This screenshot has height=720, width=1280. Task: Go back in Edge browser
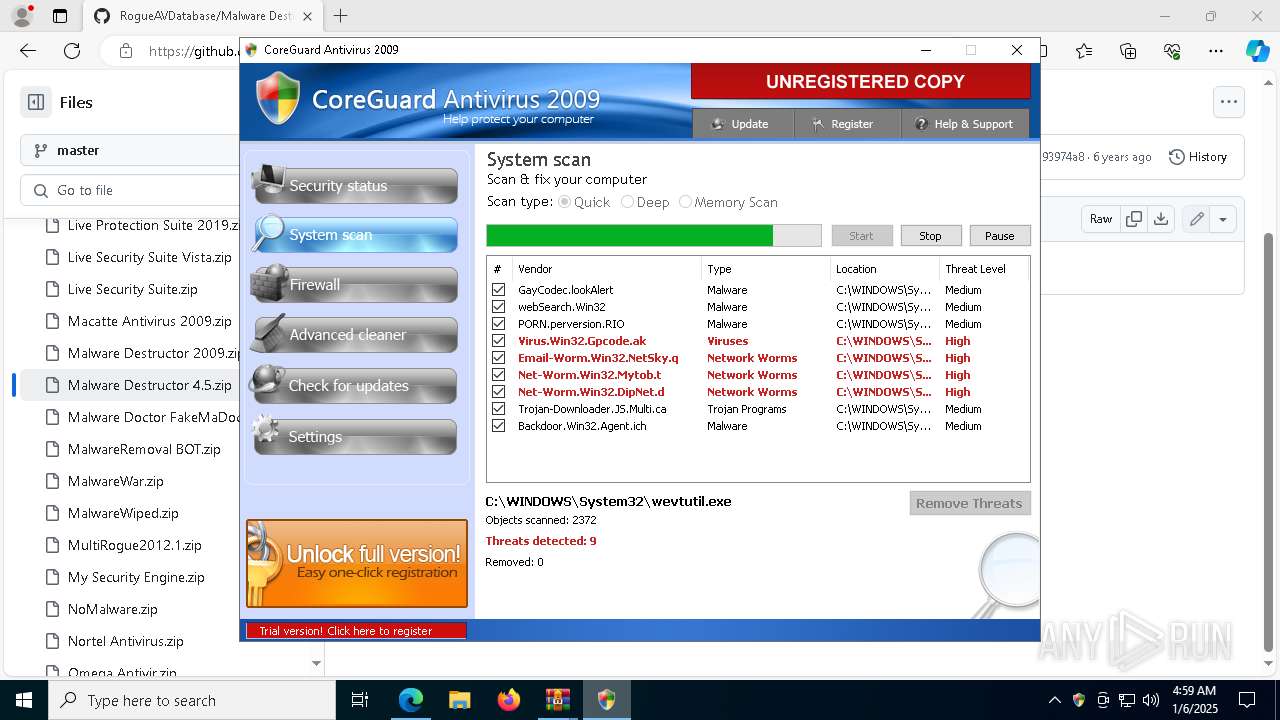pyautogui.click(x=28, y=51)
